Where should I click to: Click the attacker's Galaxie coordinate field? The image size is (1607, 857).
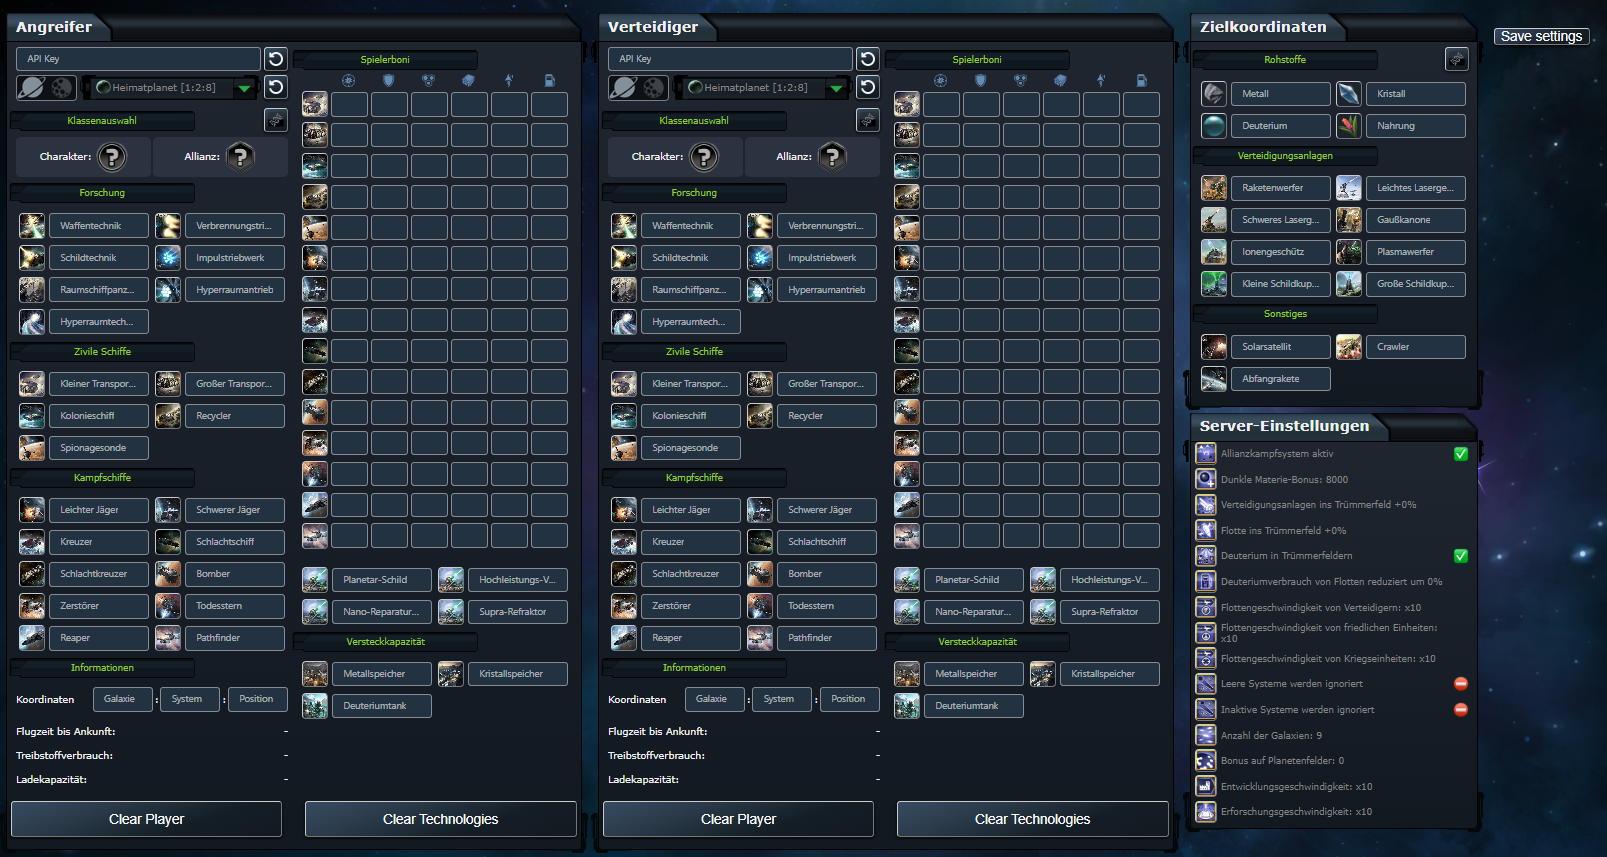click(123, 699)
